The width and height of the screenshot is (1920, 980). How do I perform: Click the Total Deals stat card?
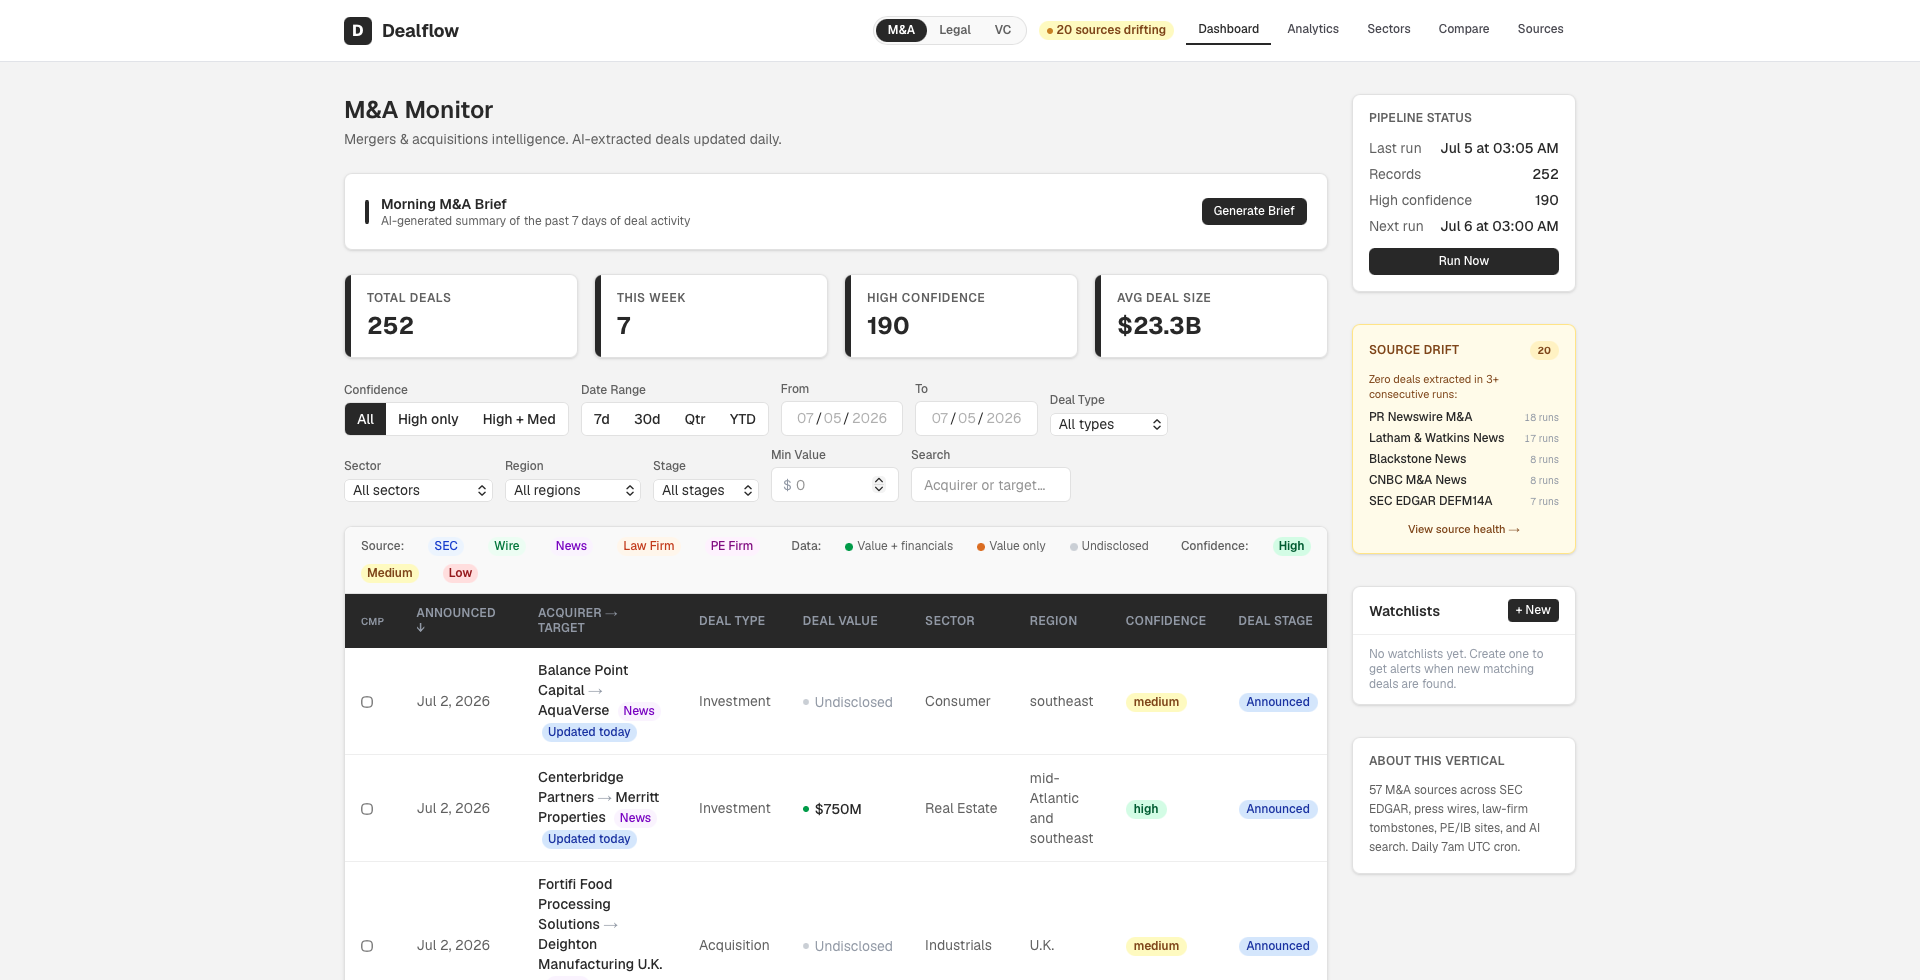click(461, 316)
